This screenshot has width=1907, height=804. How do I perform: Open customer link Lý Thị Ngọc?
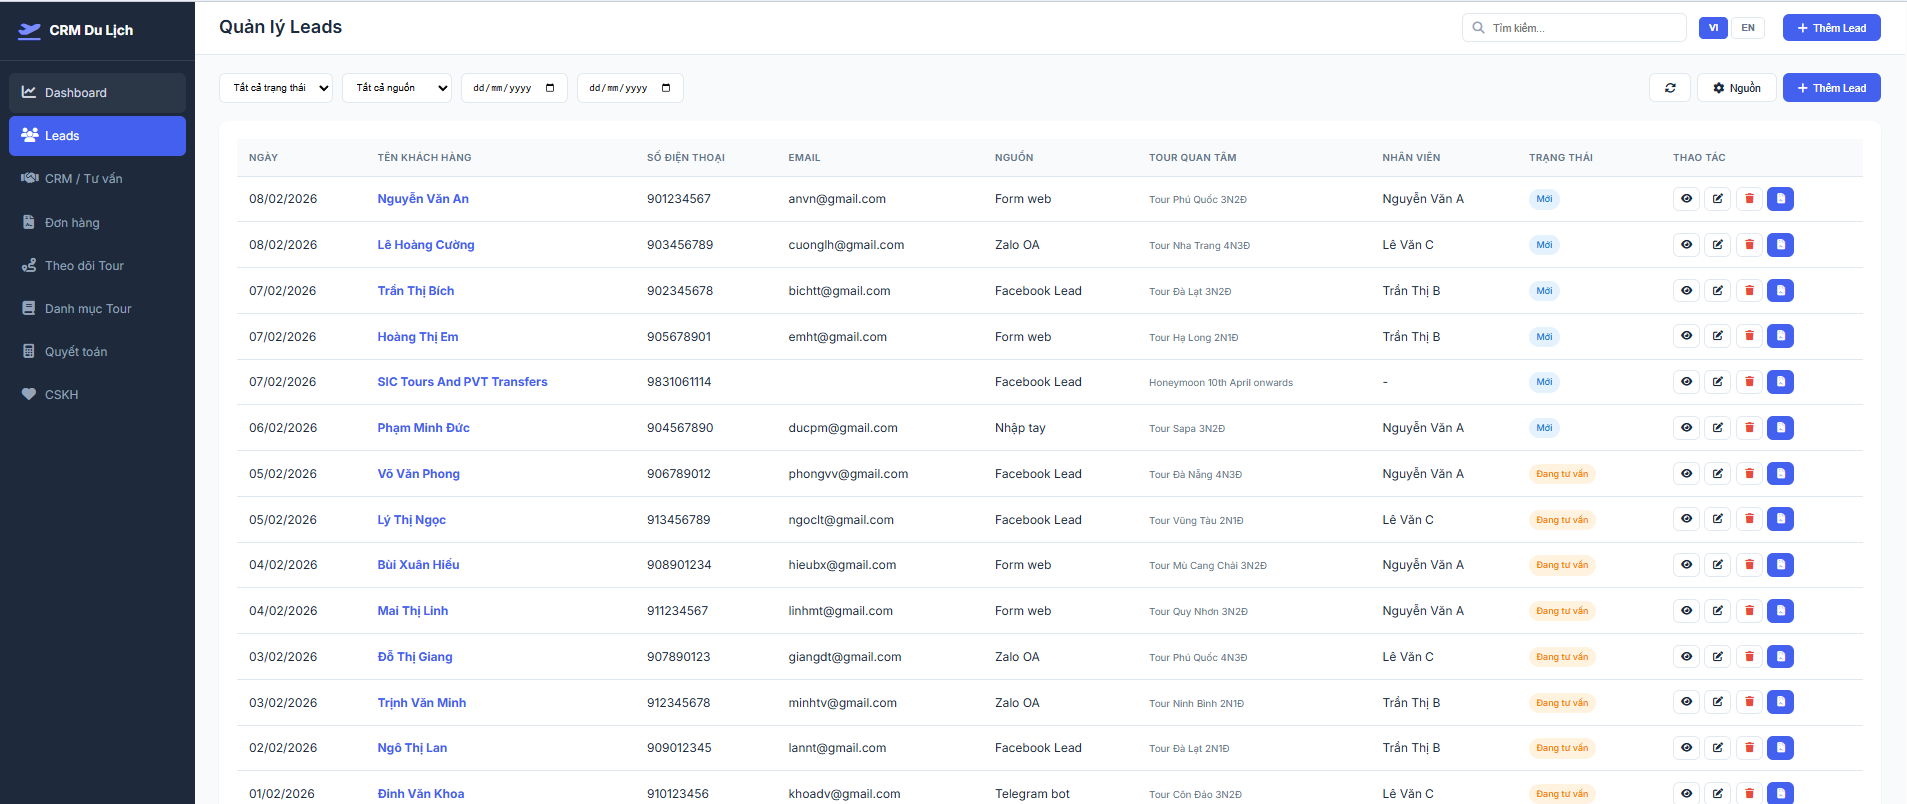(x=411, y=520)
